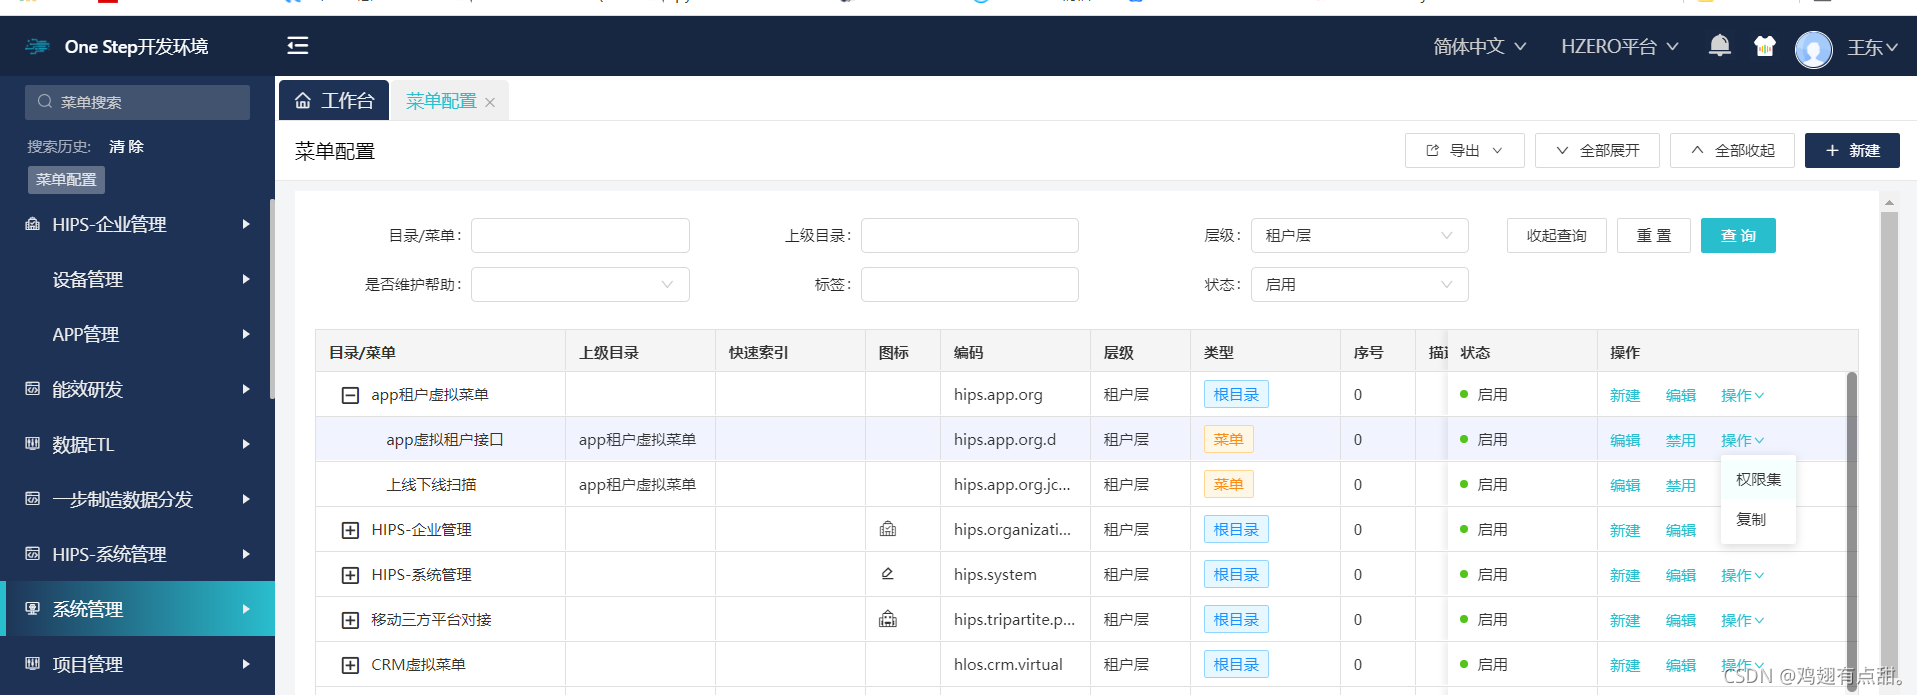
Task: Click 禁用 in app虚拟租户接口 row
Action: (x=1680, y=440)
